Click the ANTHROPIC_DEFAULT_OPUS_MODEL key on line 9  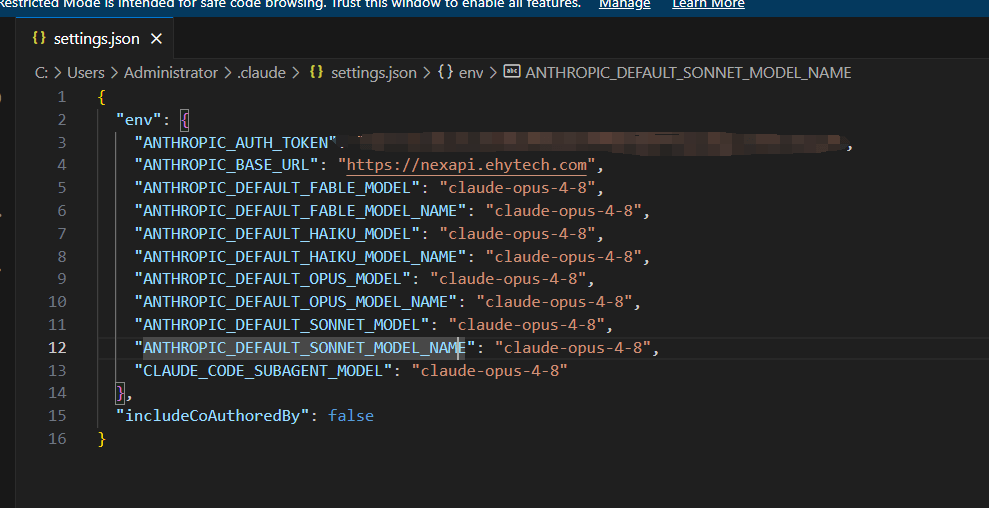tap(272, 279)
